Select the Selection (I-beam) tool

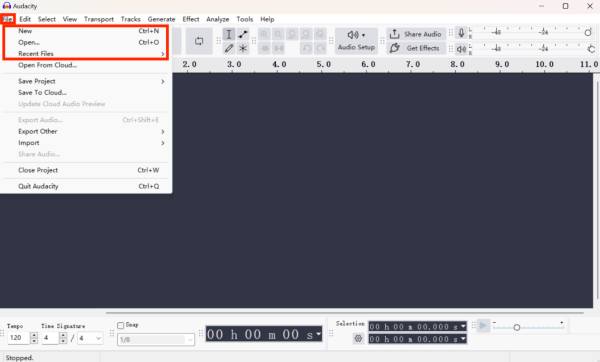(229, 34)
